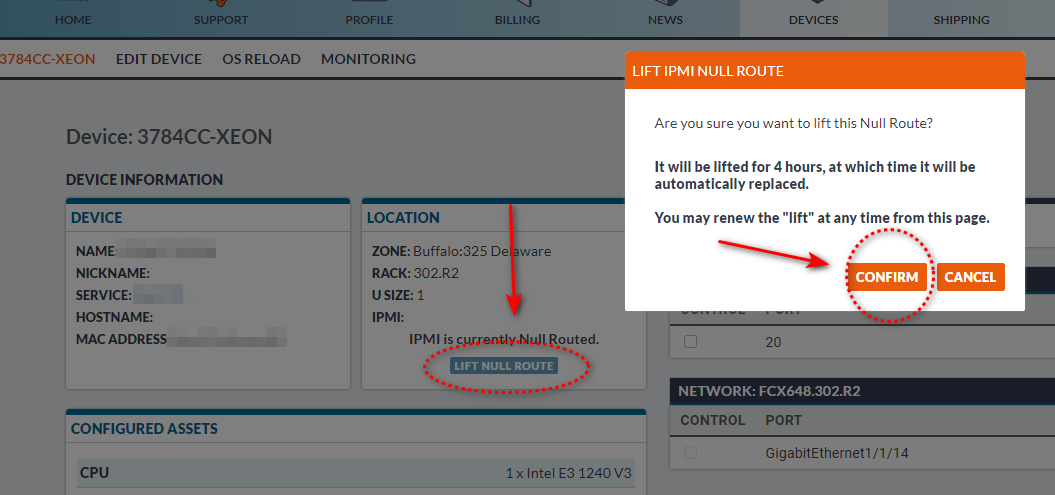Open the OS Reload tab
The height and width of the screenshot is (495, 1055).
tap(261, 59)
